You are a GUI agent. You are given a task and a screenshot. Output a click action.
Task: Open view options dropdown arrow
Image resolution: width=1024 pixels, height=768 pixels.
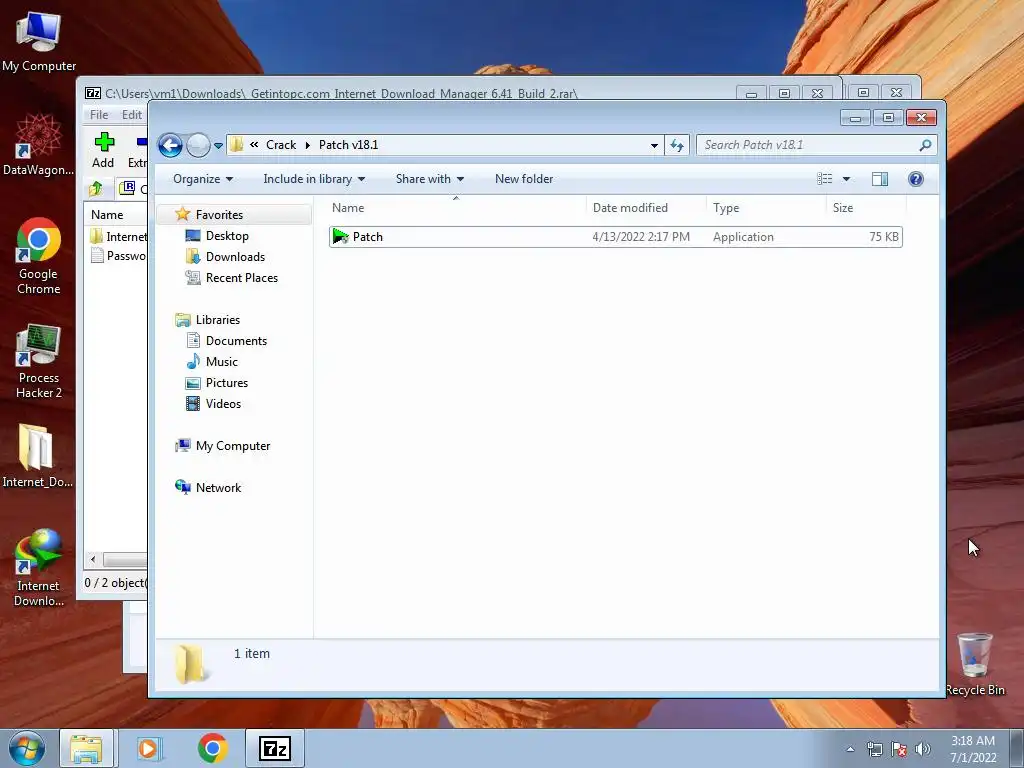[x=846, y=179]
